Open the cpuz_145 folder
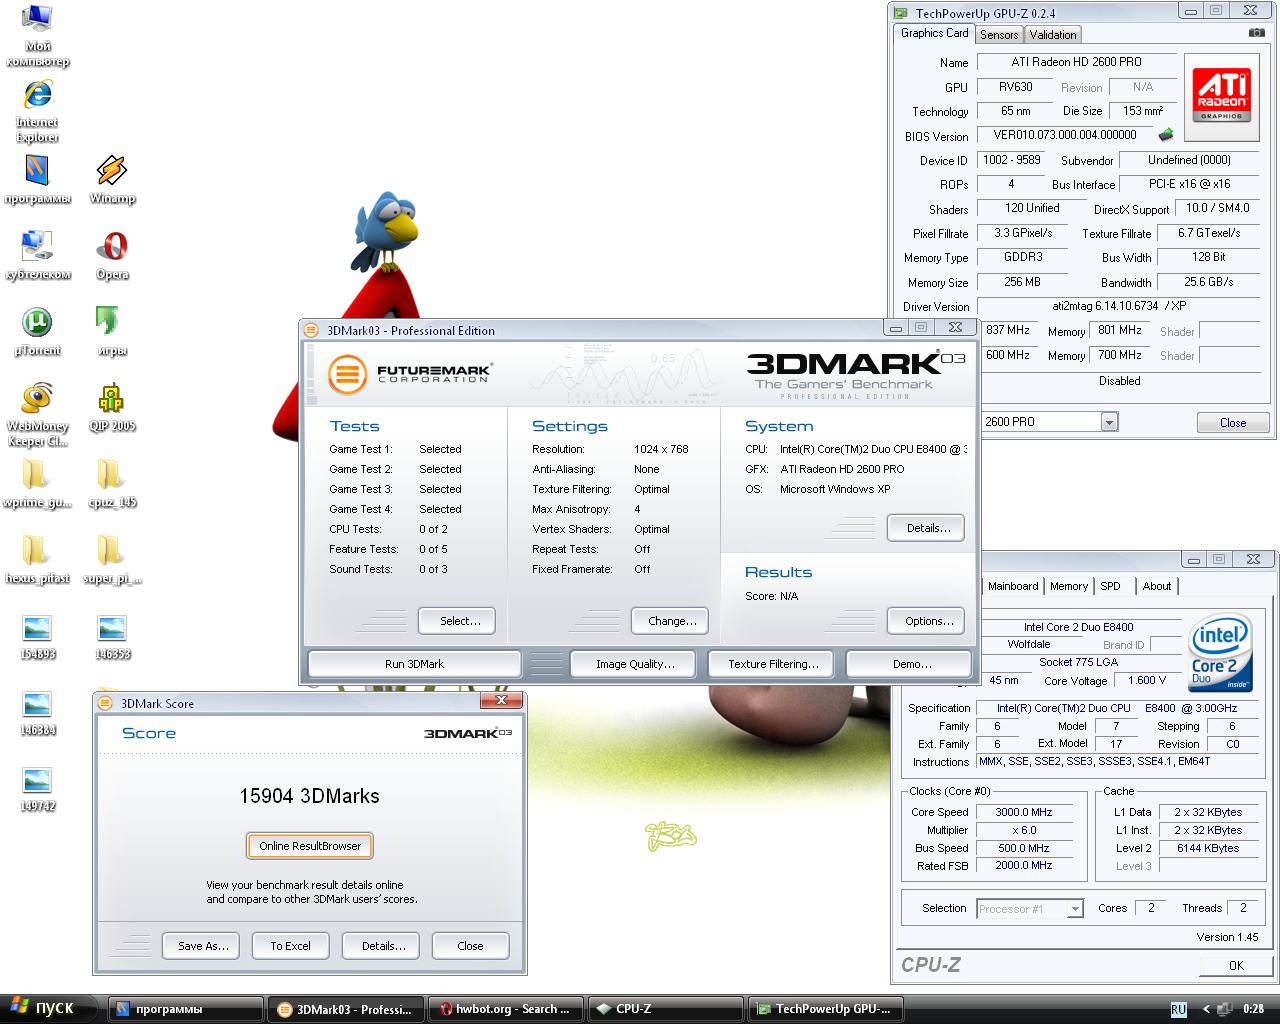The image size is (1280, 1024). (112, 485)
